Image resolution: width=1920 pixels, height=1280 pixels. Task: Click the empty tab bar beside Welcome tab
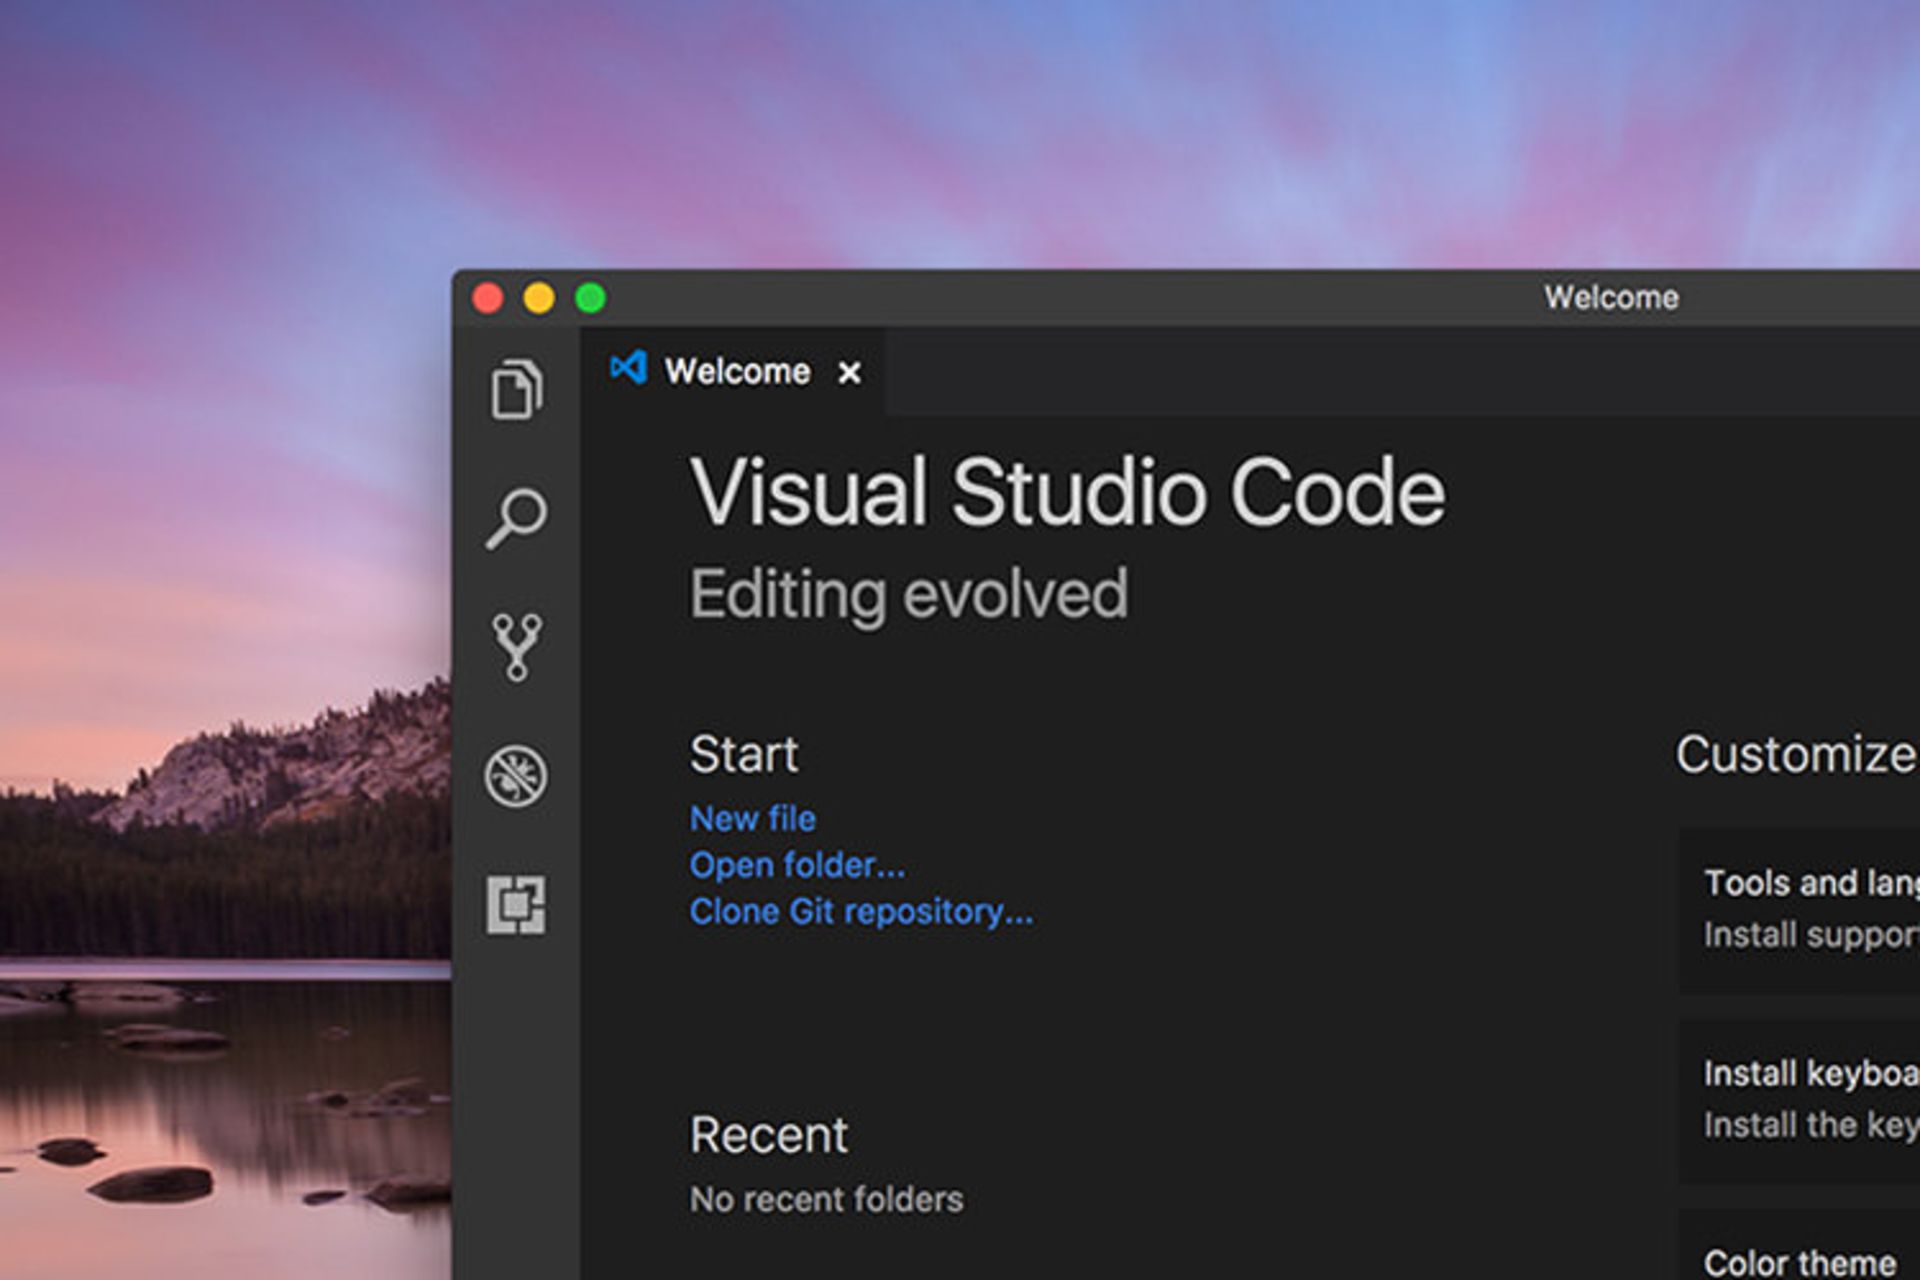point(1400,372)
